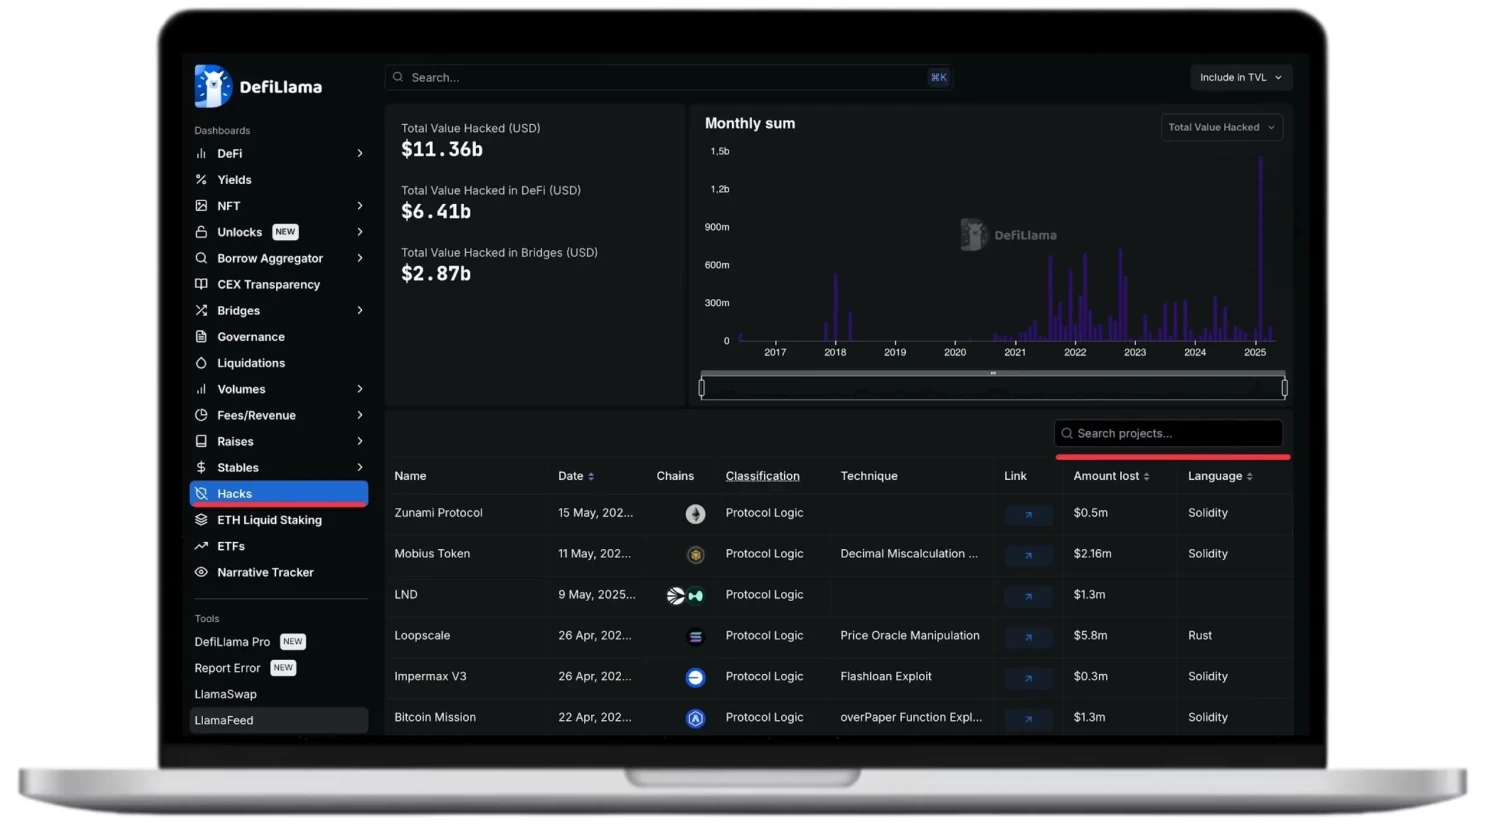Click the Narrative Tracker eye icon
1500x825 pixels.
coord(201,572)
